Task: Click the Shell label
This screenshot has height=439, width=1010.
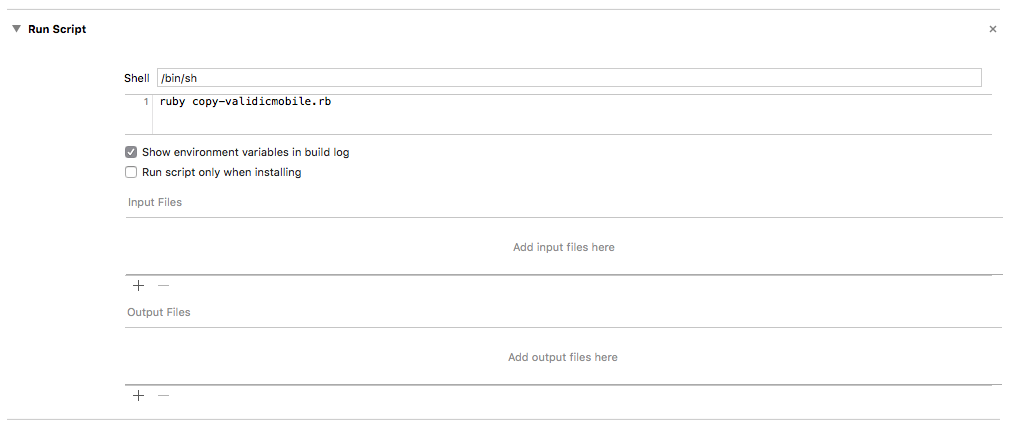Action: [136, 77]
